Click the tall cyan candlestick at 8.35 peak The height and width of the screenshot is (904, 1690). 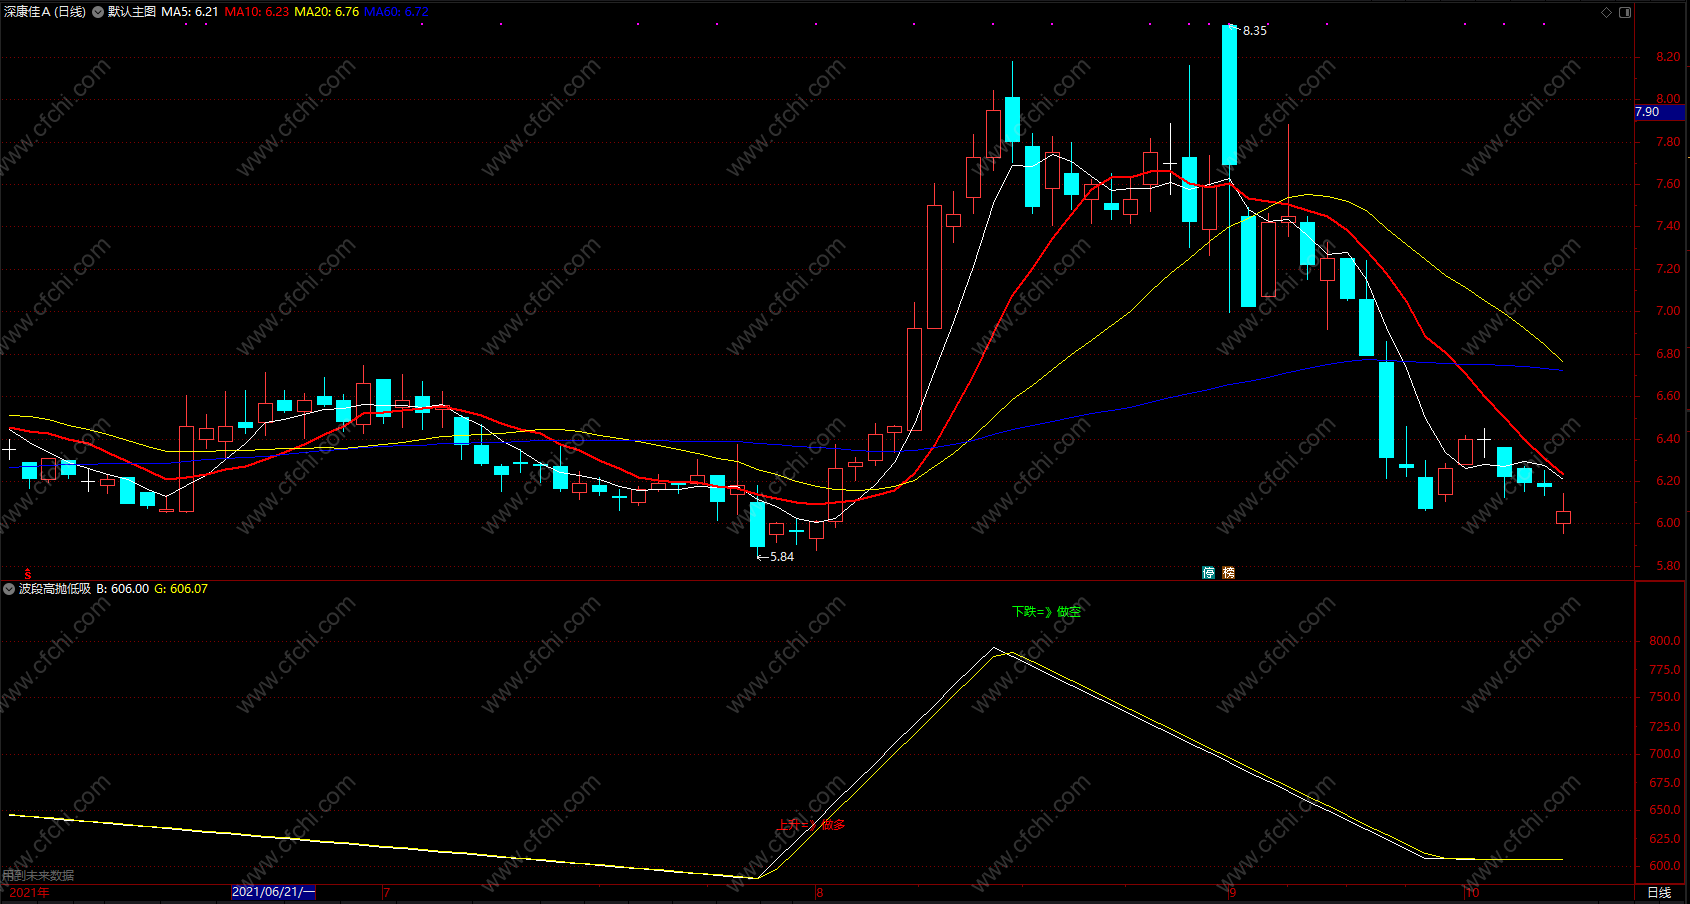(x=1230, y=95)
